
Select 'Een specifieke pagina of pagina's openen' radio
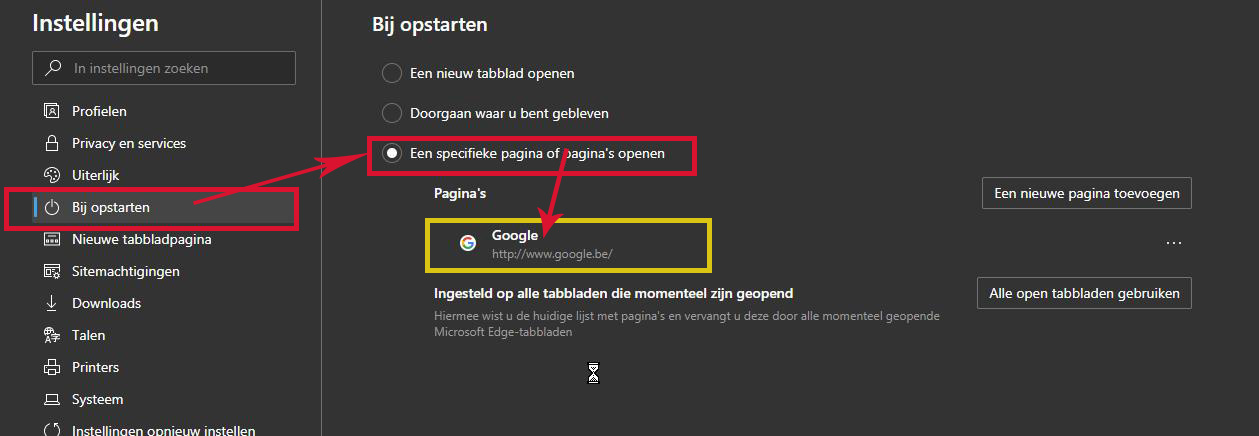click(392, 154)
